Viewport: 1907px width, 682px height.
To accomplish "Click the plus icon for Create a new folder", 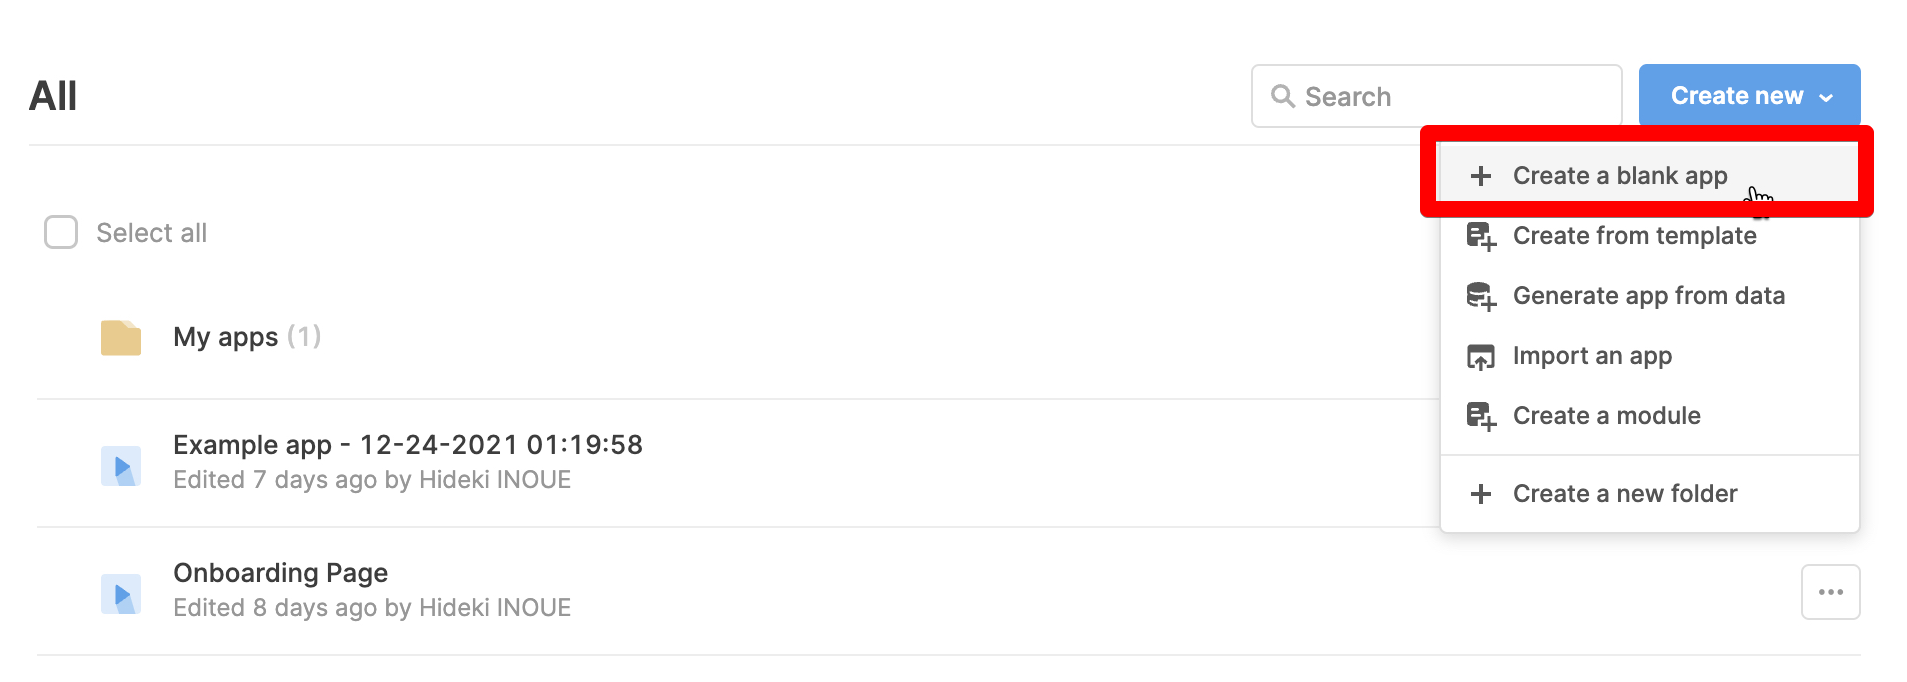I will (x=1481, y=494).
